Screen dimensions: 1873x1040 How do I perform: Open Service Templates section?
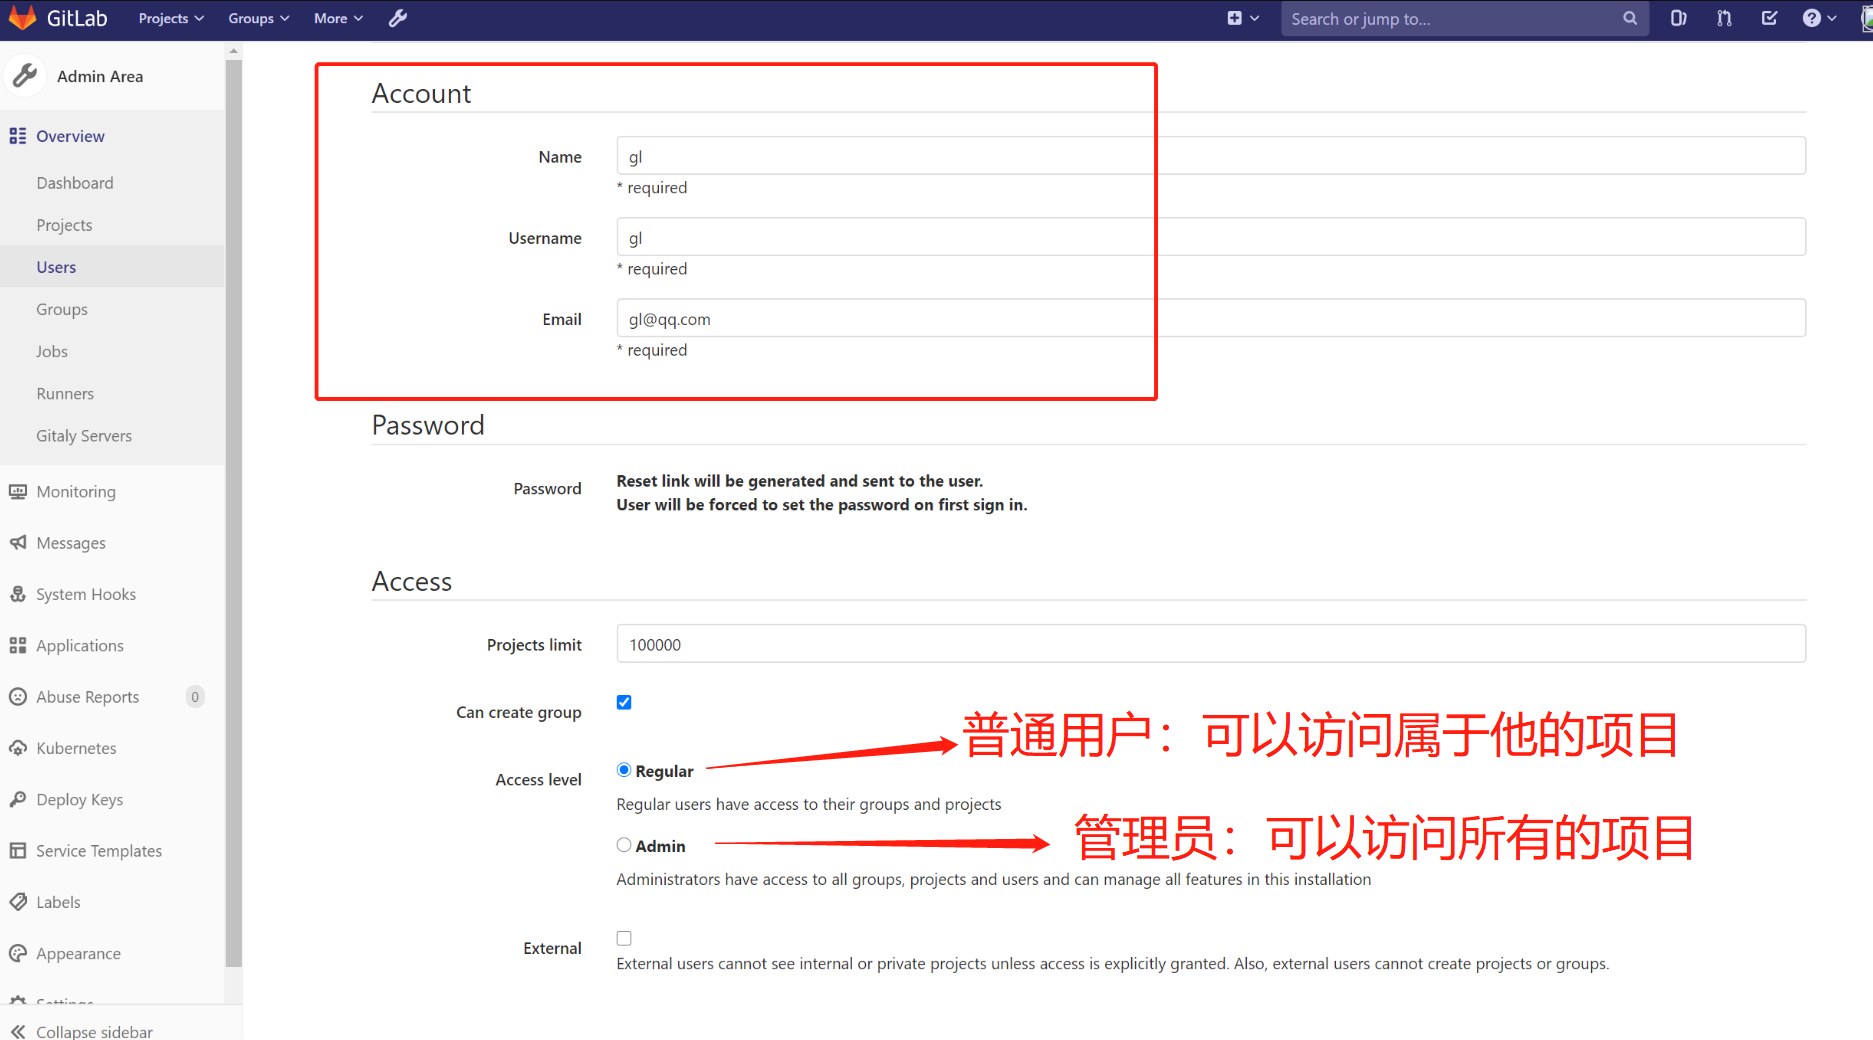coord(99,851)
